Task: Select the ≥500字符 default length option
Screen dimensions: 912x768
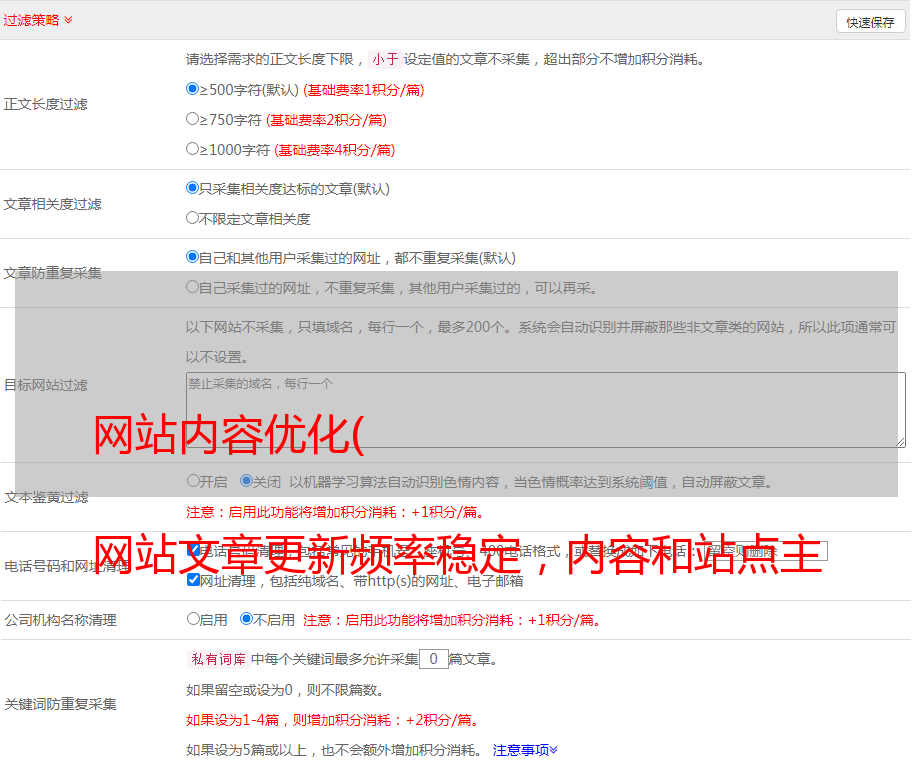Action: pyautogui.click(x=193, y=89)
